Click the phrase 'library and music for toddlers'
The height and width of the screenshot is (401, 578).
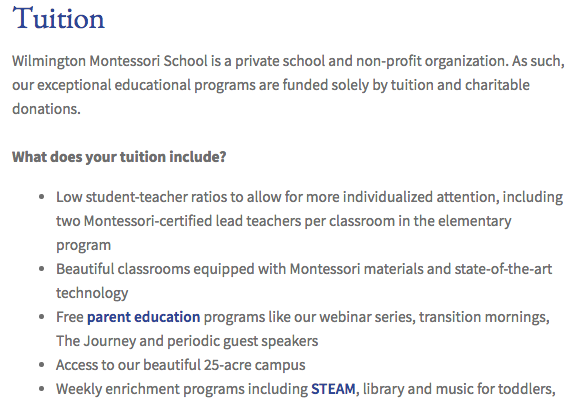(x=459, y=389)
